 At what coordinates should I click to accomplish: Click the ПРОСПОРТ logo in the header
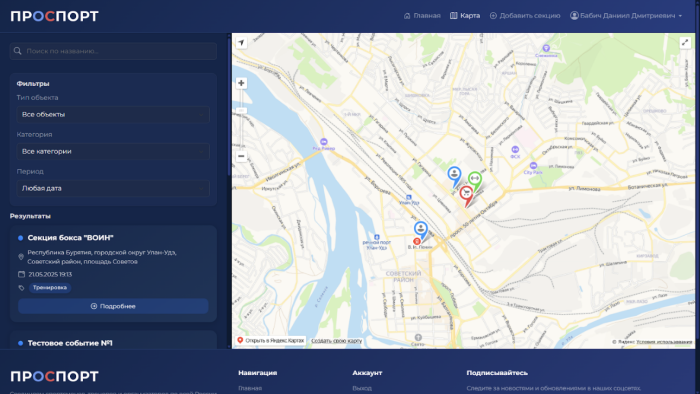tap(54, 16)
